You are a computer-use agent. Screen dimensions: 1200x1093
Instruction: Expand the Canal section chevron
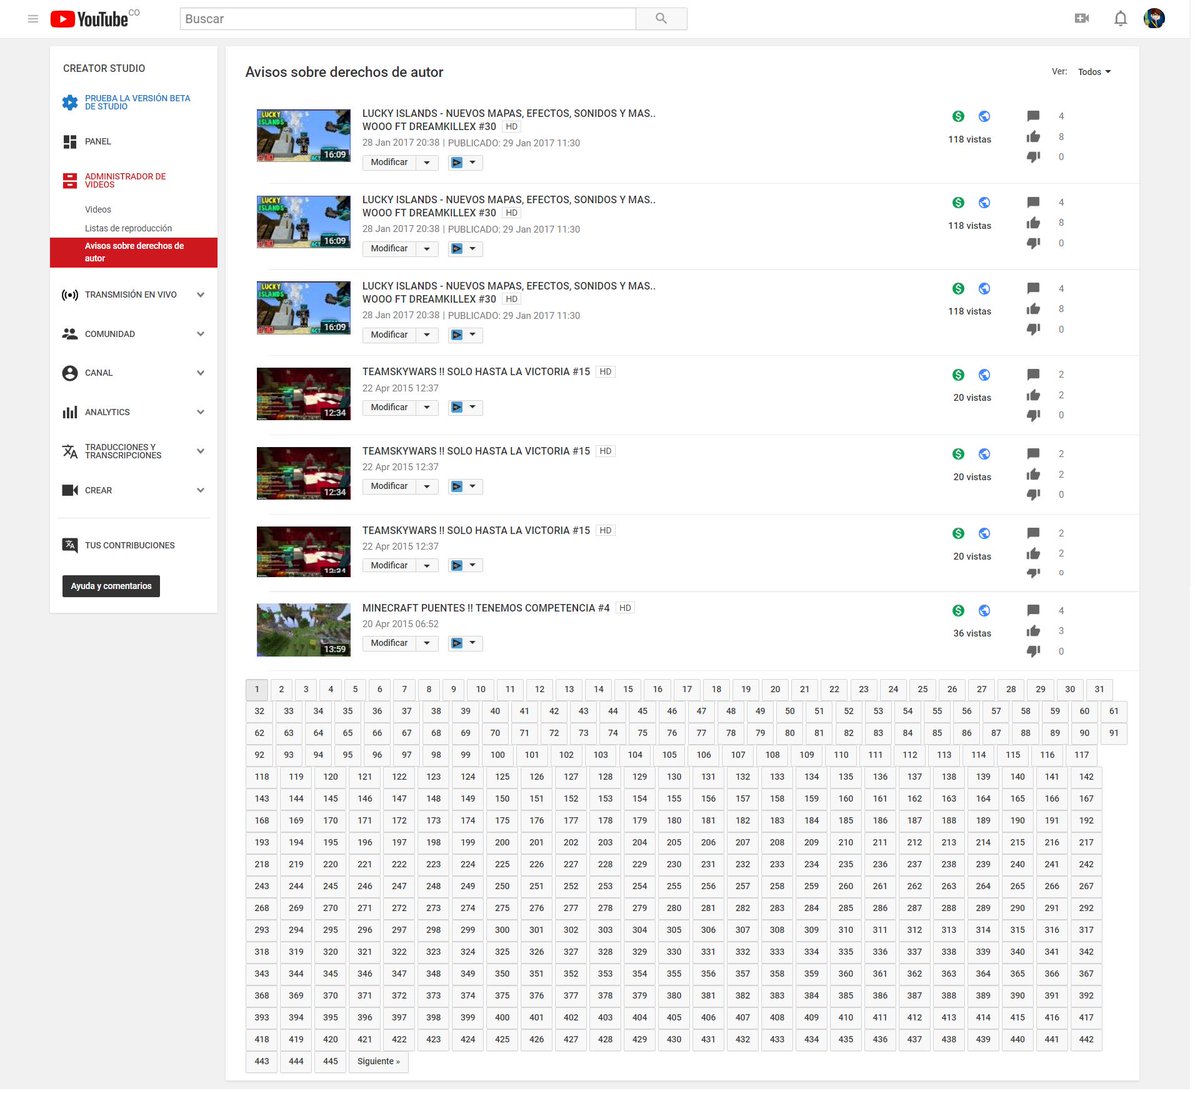pos(201,373)
